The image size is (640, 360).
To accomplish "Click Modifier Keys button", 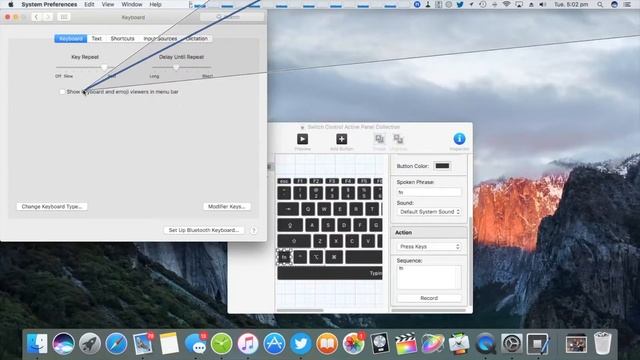I will click(227, 207).
